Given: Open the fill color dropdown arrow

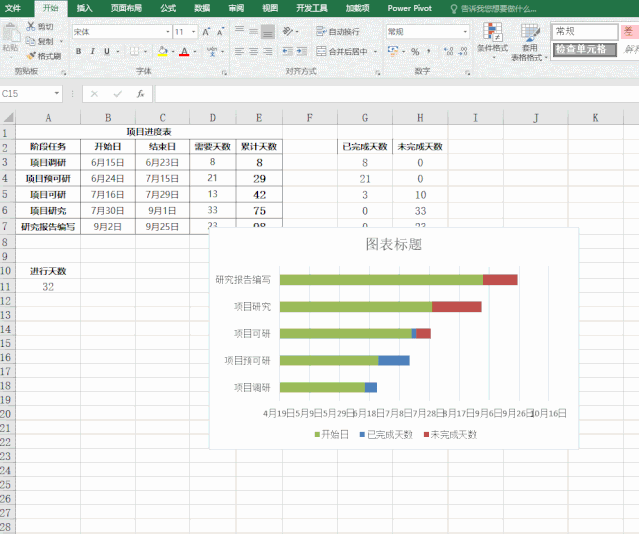Looking at the screenshot, I should (x=173, y=51).
